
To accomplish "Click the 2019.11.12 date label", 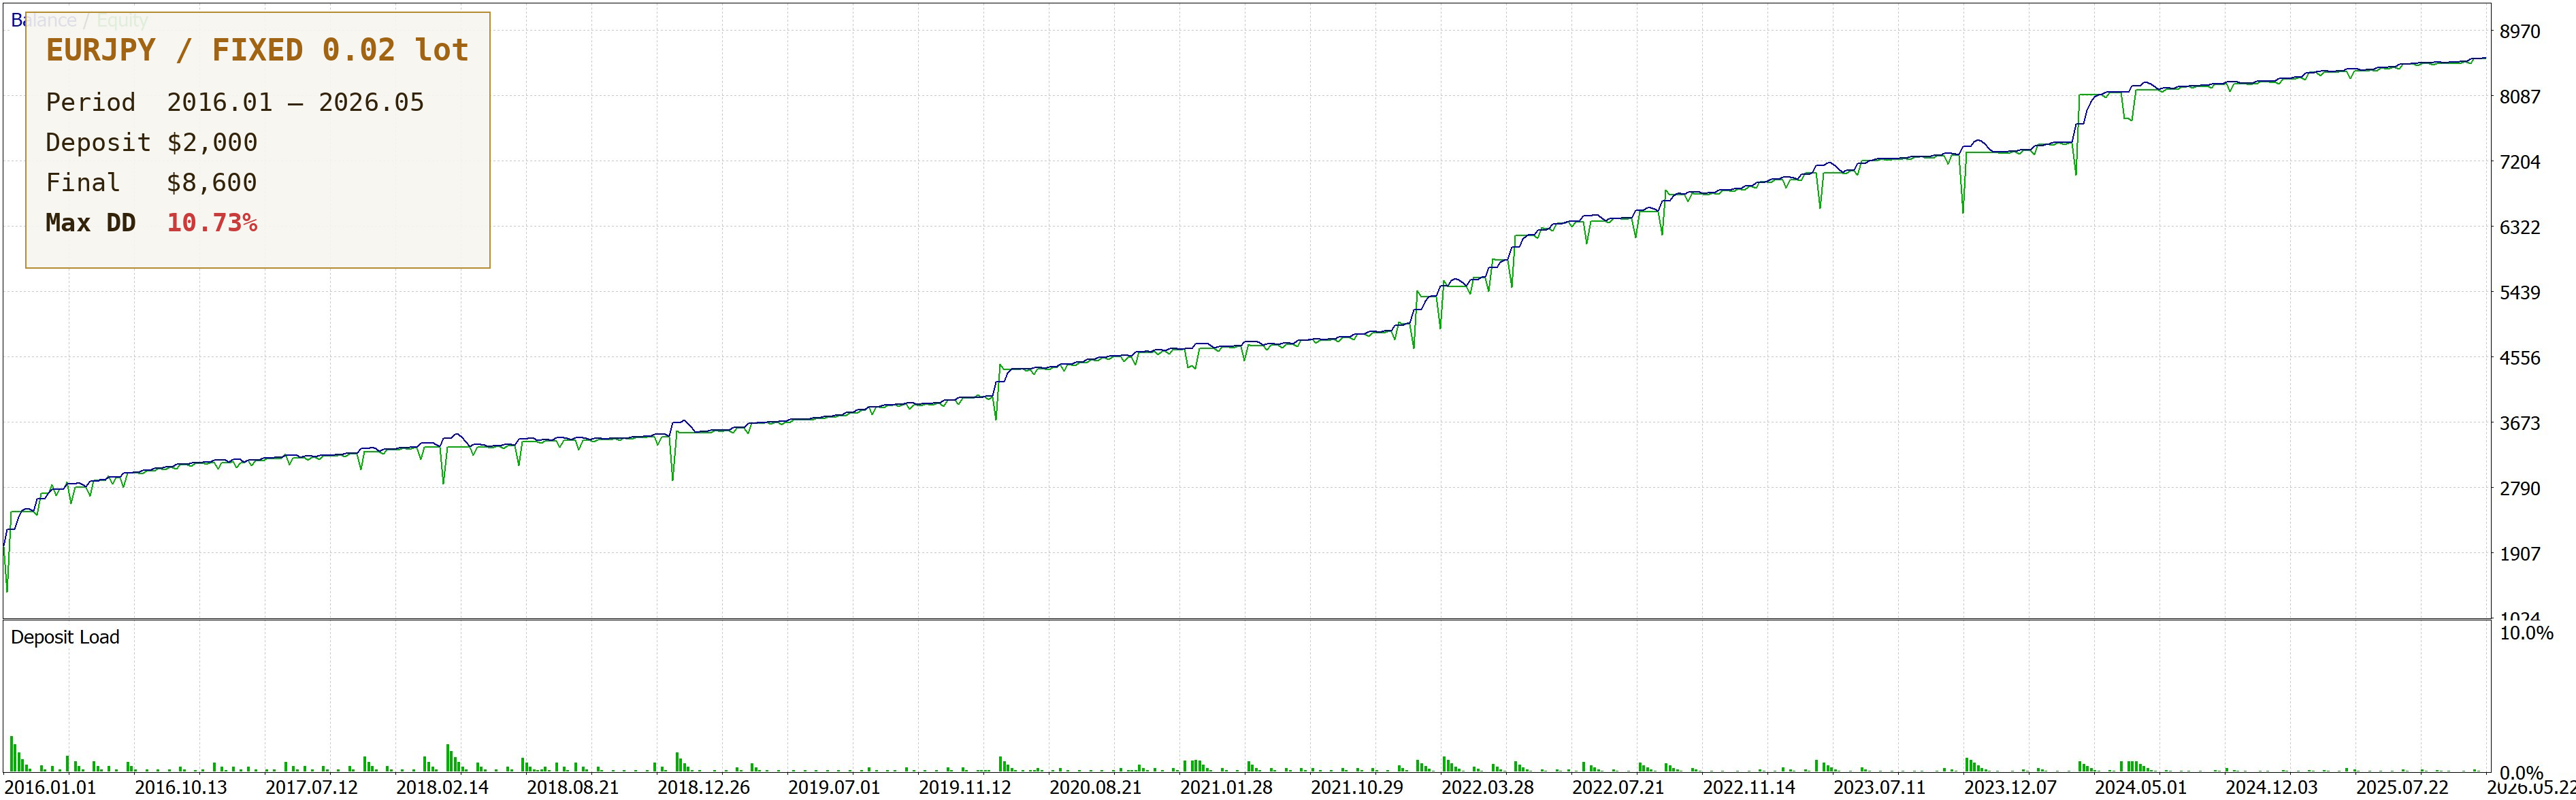I will click(965, 787).
